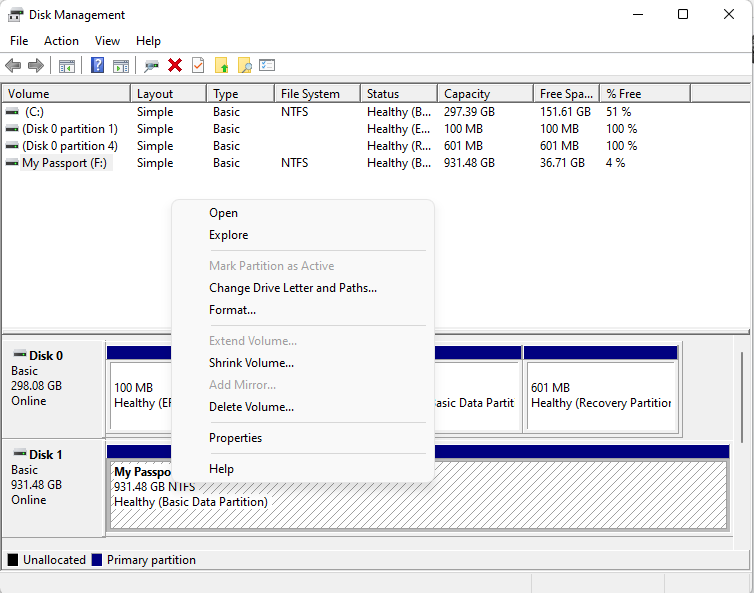Open the File menu
This screenshot has height=593, width=754.
(x=19, y=41)
